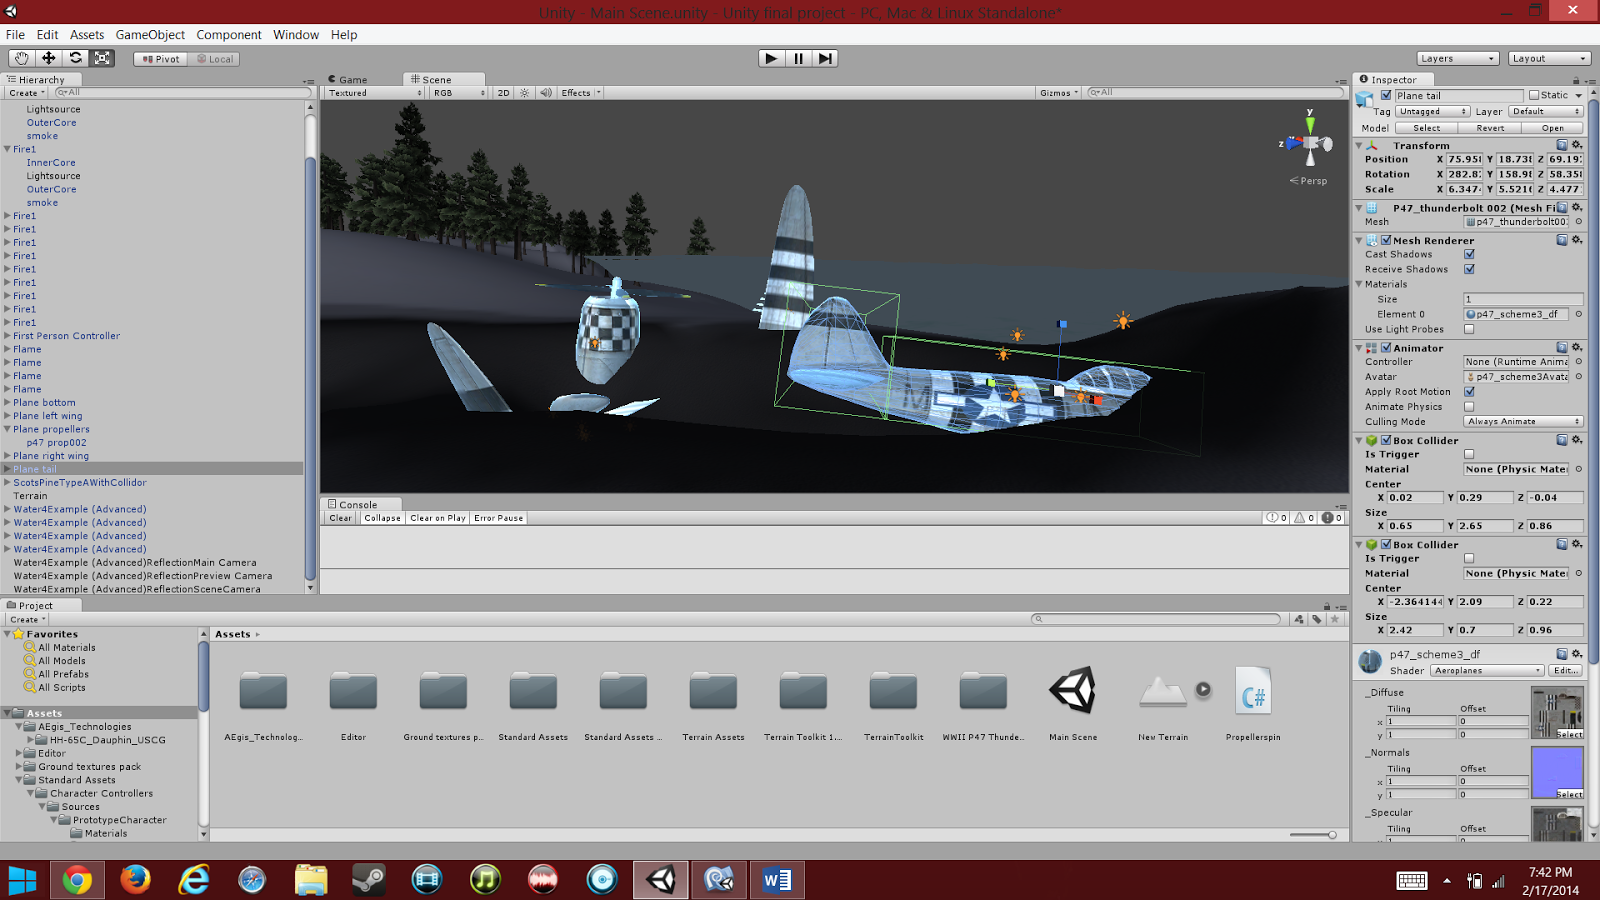The image size is (1600, 900).
Task: Click the Revert model button
Action: (1490, 128)
